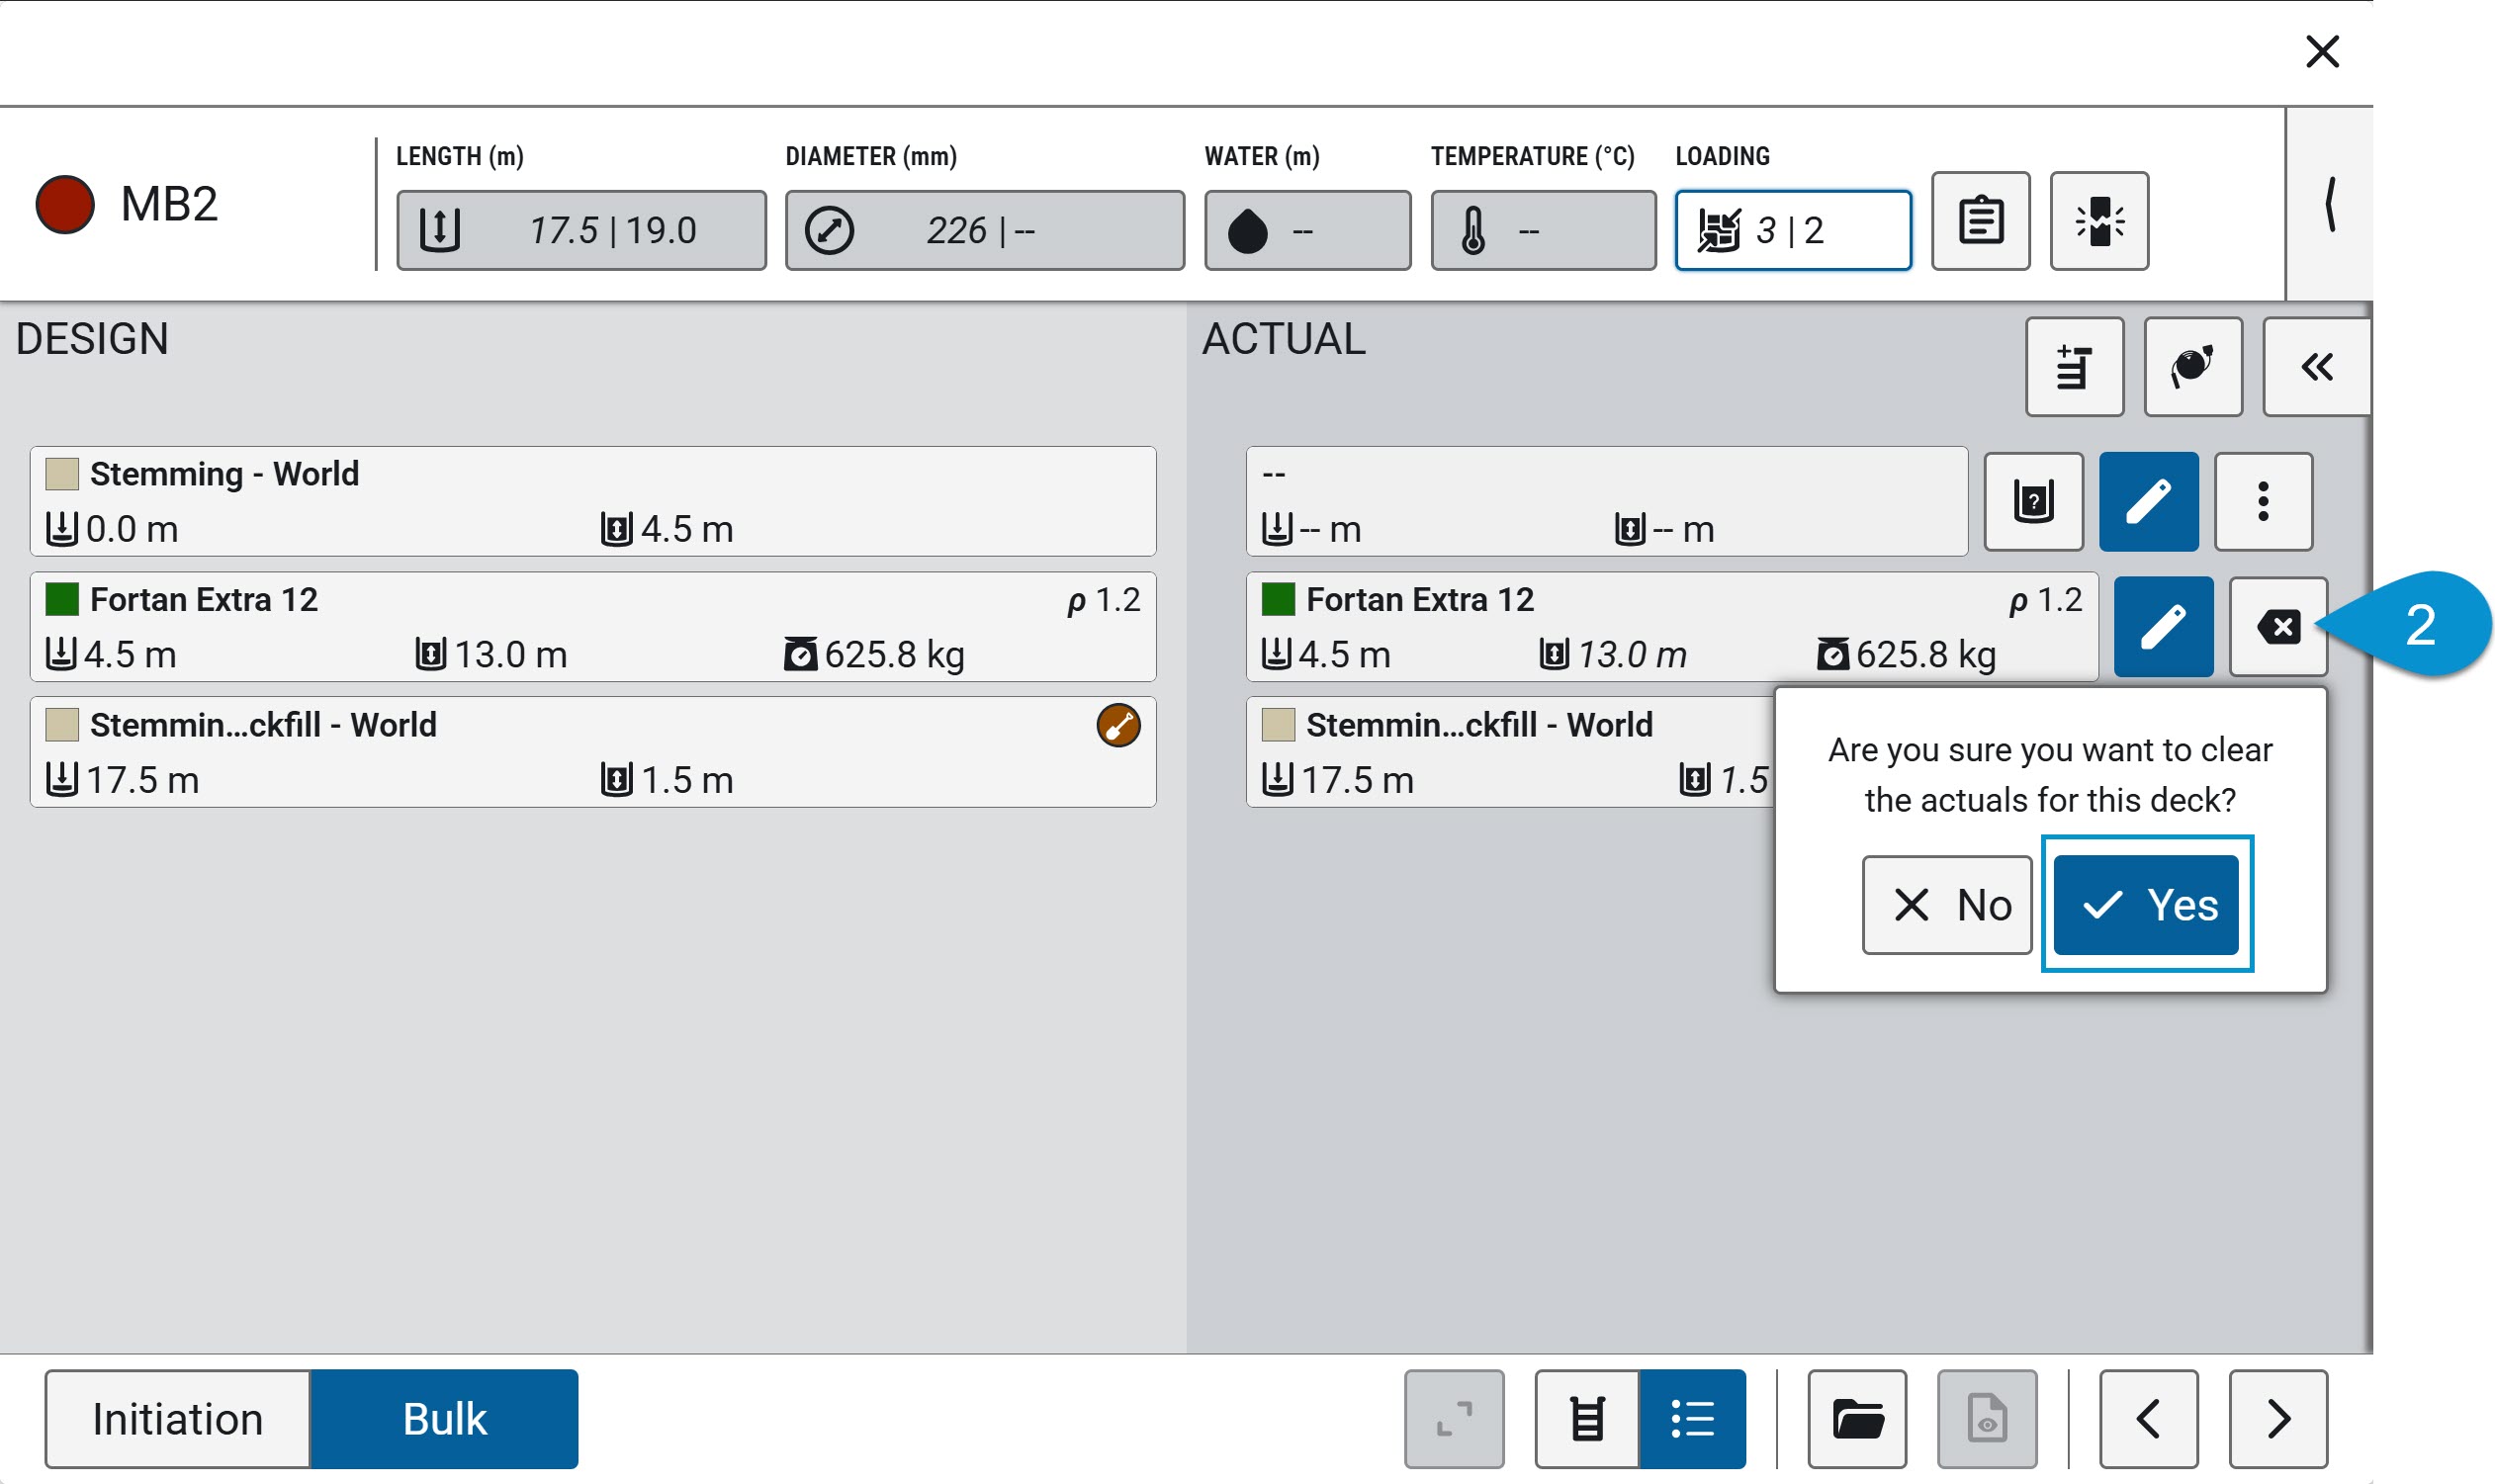Image resolution: width=2495 pixels, height=1484 pixels.
Task: Switch to column diagram view
Action: pos(1587,1418)
